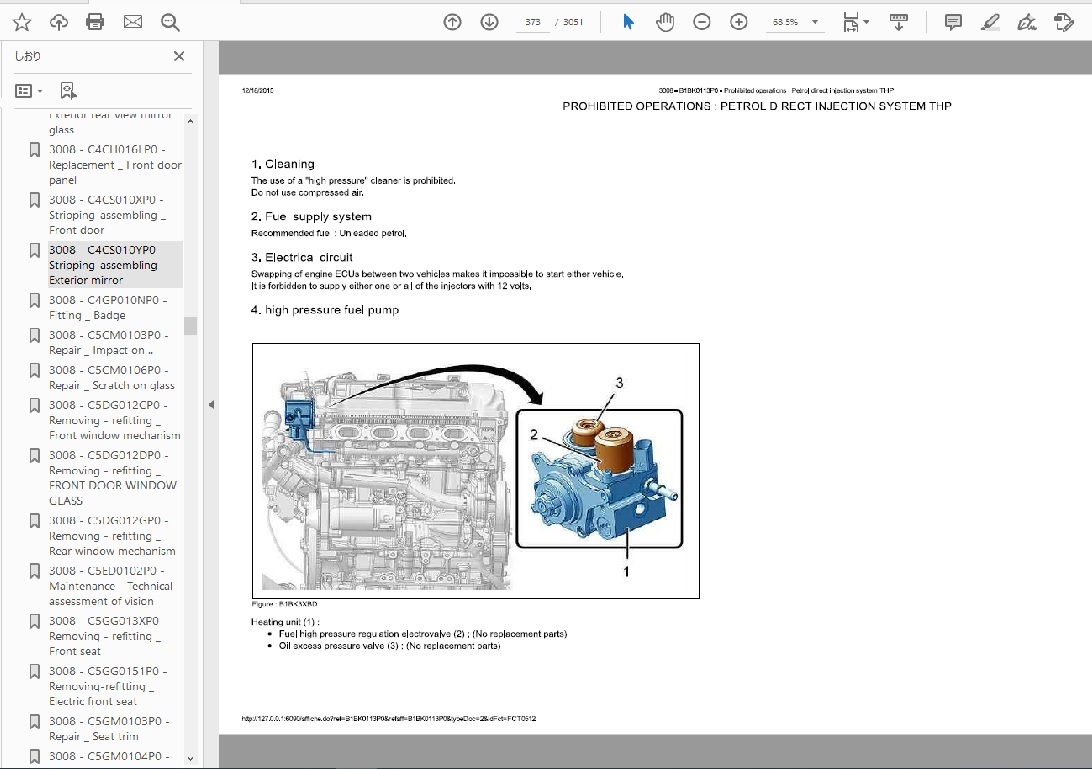The height and width of the screenshot is (769, 1092).
Task: Click the page title PROHIBITED OPERATIONS heading
Action: [x=757, y=106]
